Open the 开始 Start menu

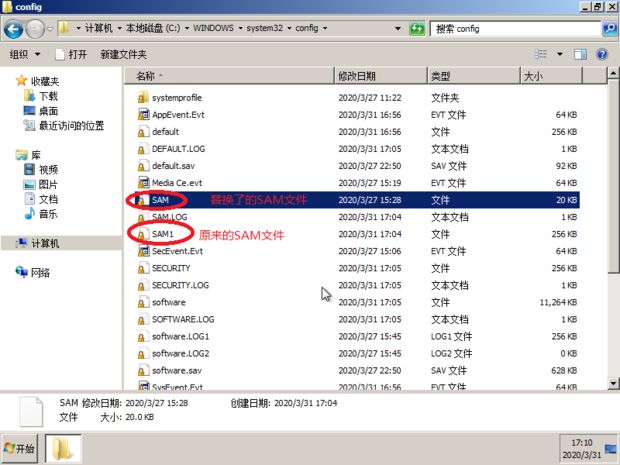pyautogui.click(x=19, y=448)
